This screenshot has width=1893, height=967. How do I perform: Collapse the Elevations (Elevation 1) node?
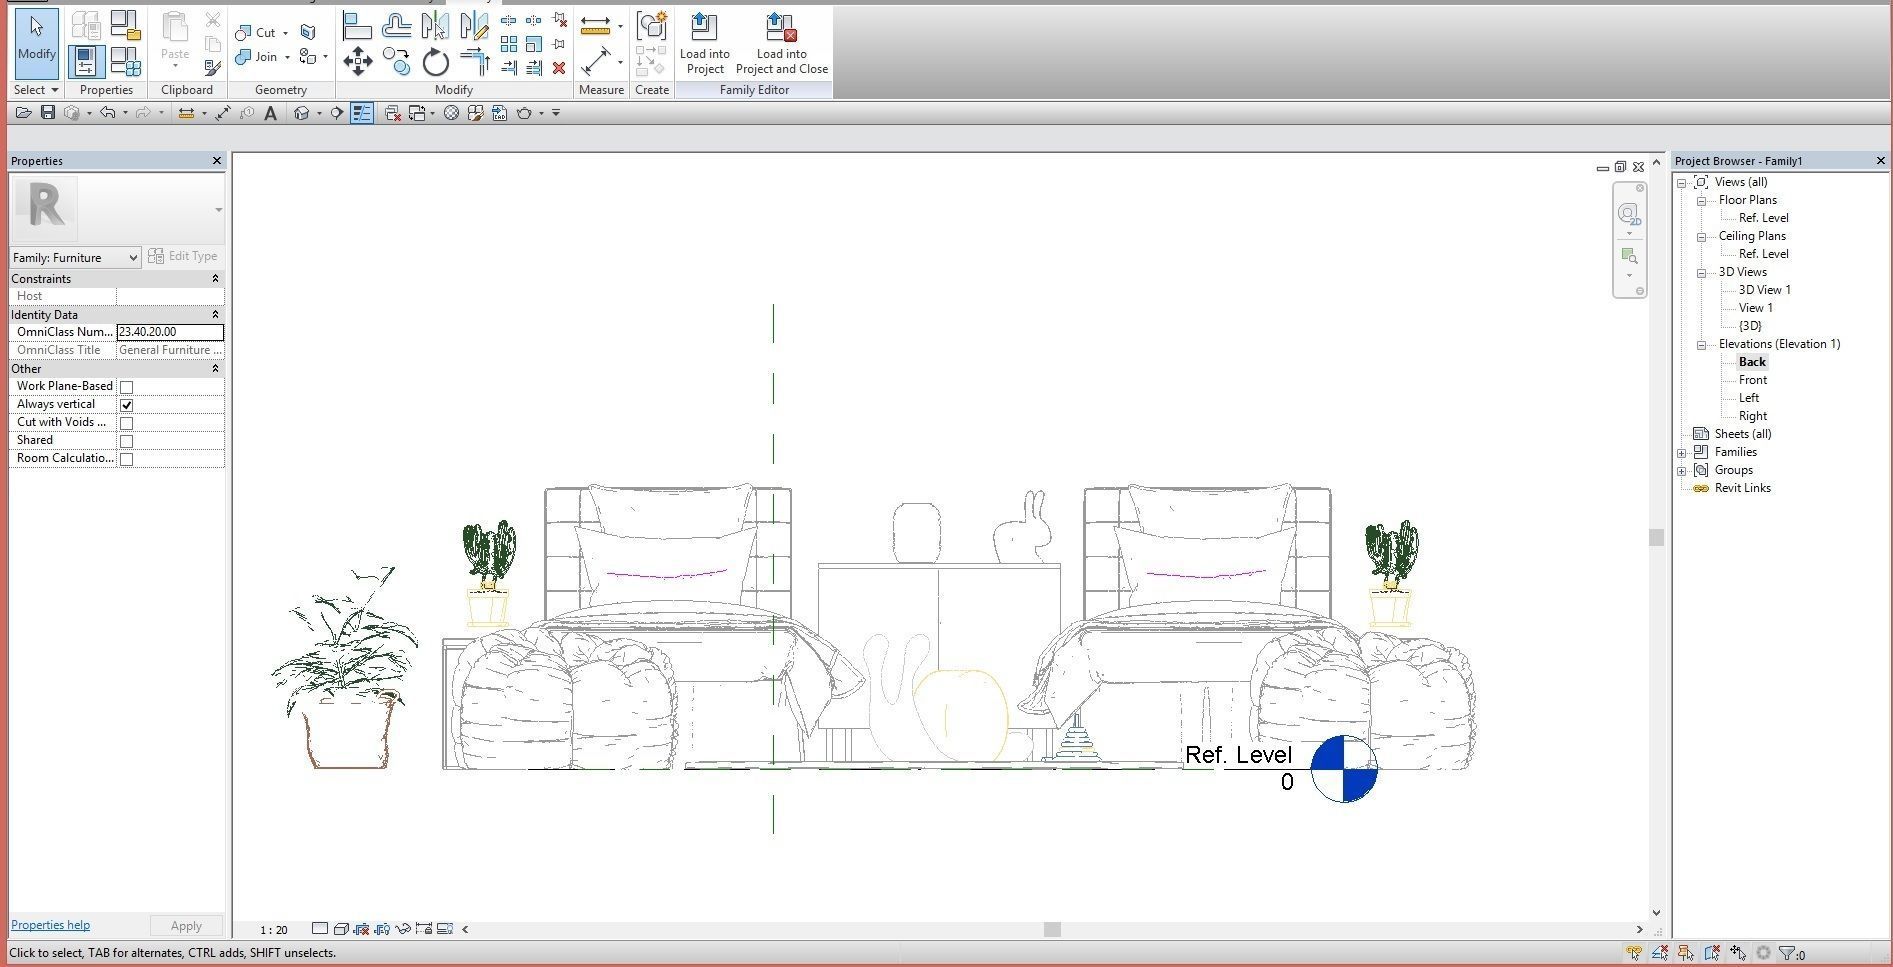(1701, 344)
